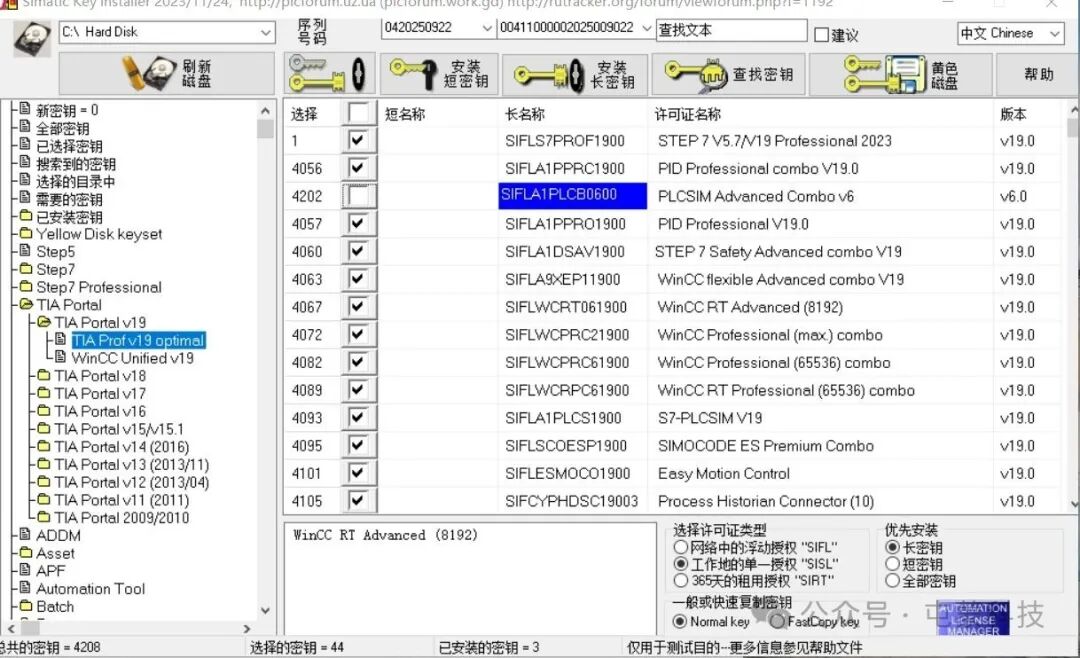Select the Automation Tool tree item
This screenshot has height=658, width=1080.
pyautogui.click(x=90, y=589)
